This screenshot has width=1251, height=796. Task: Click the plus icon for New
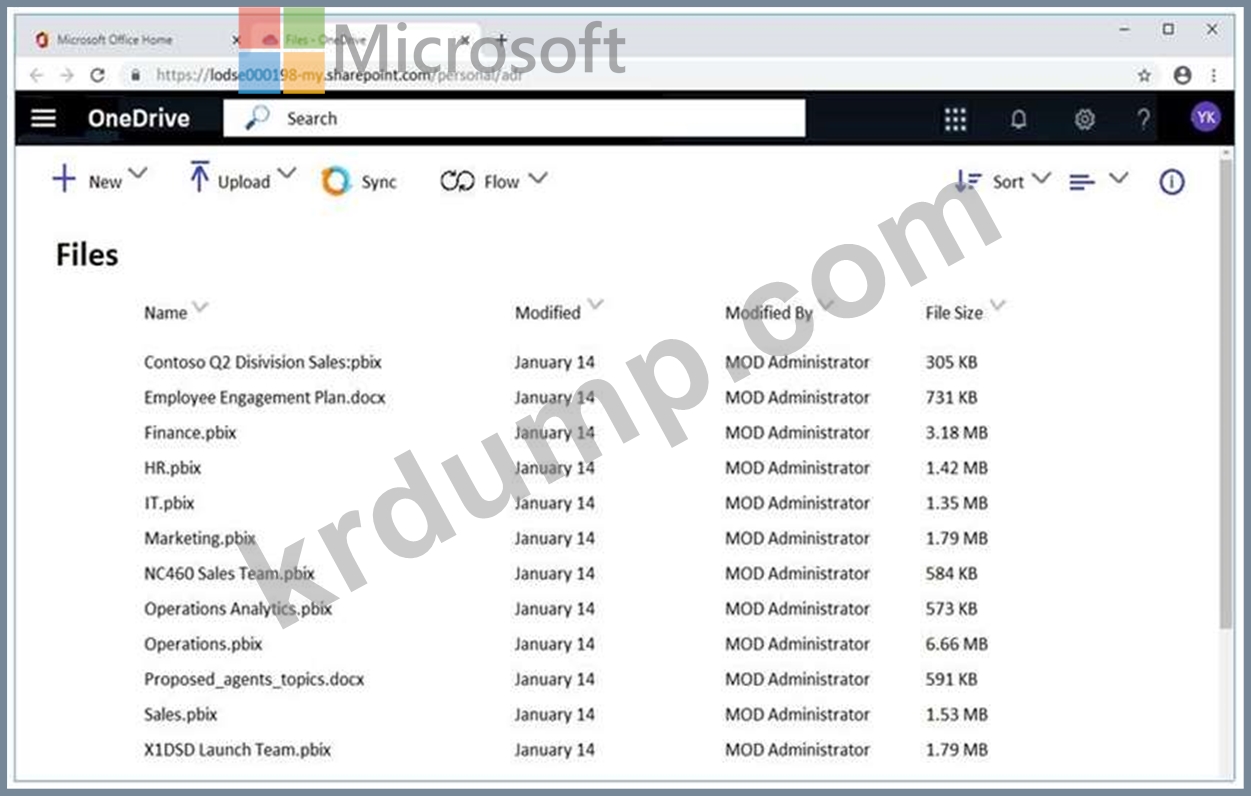(64, 179)
